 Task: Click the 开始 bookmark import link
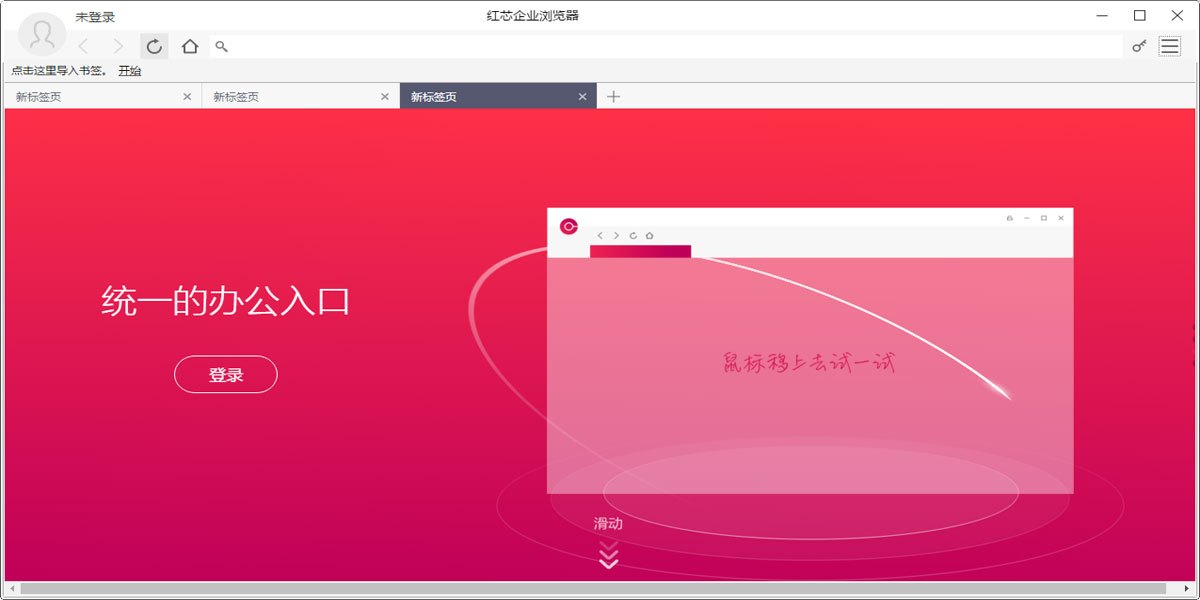point(128,71)
